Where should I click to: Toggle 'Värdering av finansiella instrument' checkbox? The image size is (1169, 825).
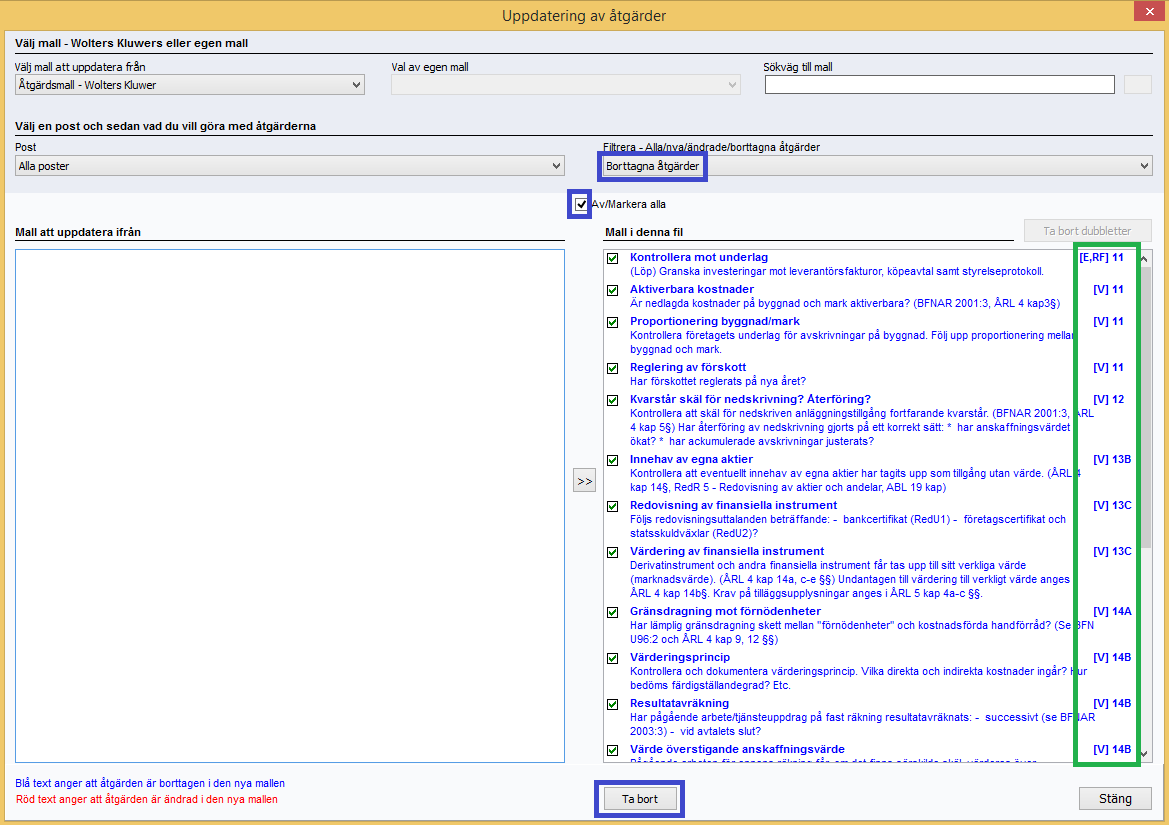click(x=613, y=553)
